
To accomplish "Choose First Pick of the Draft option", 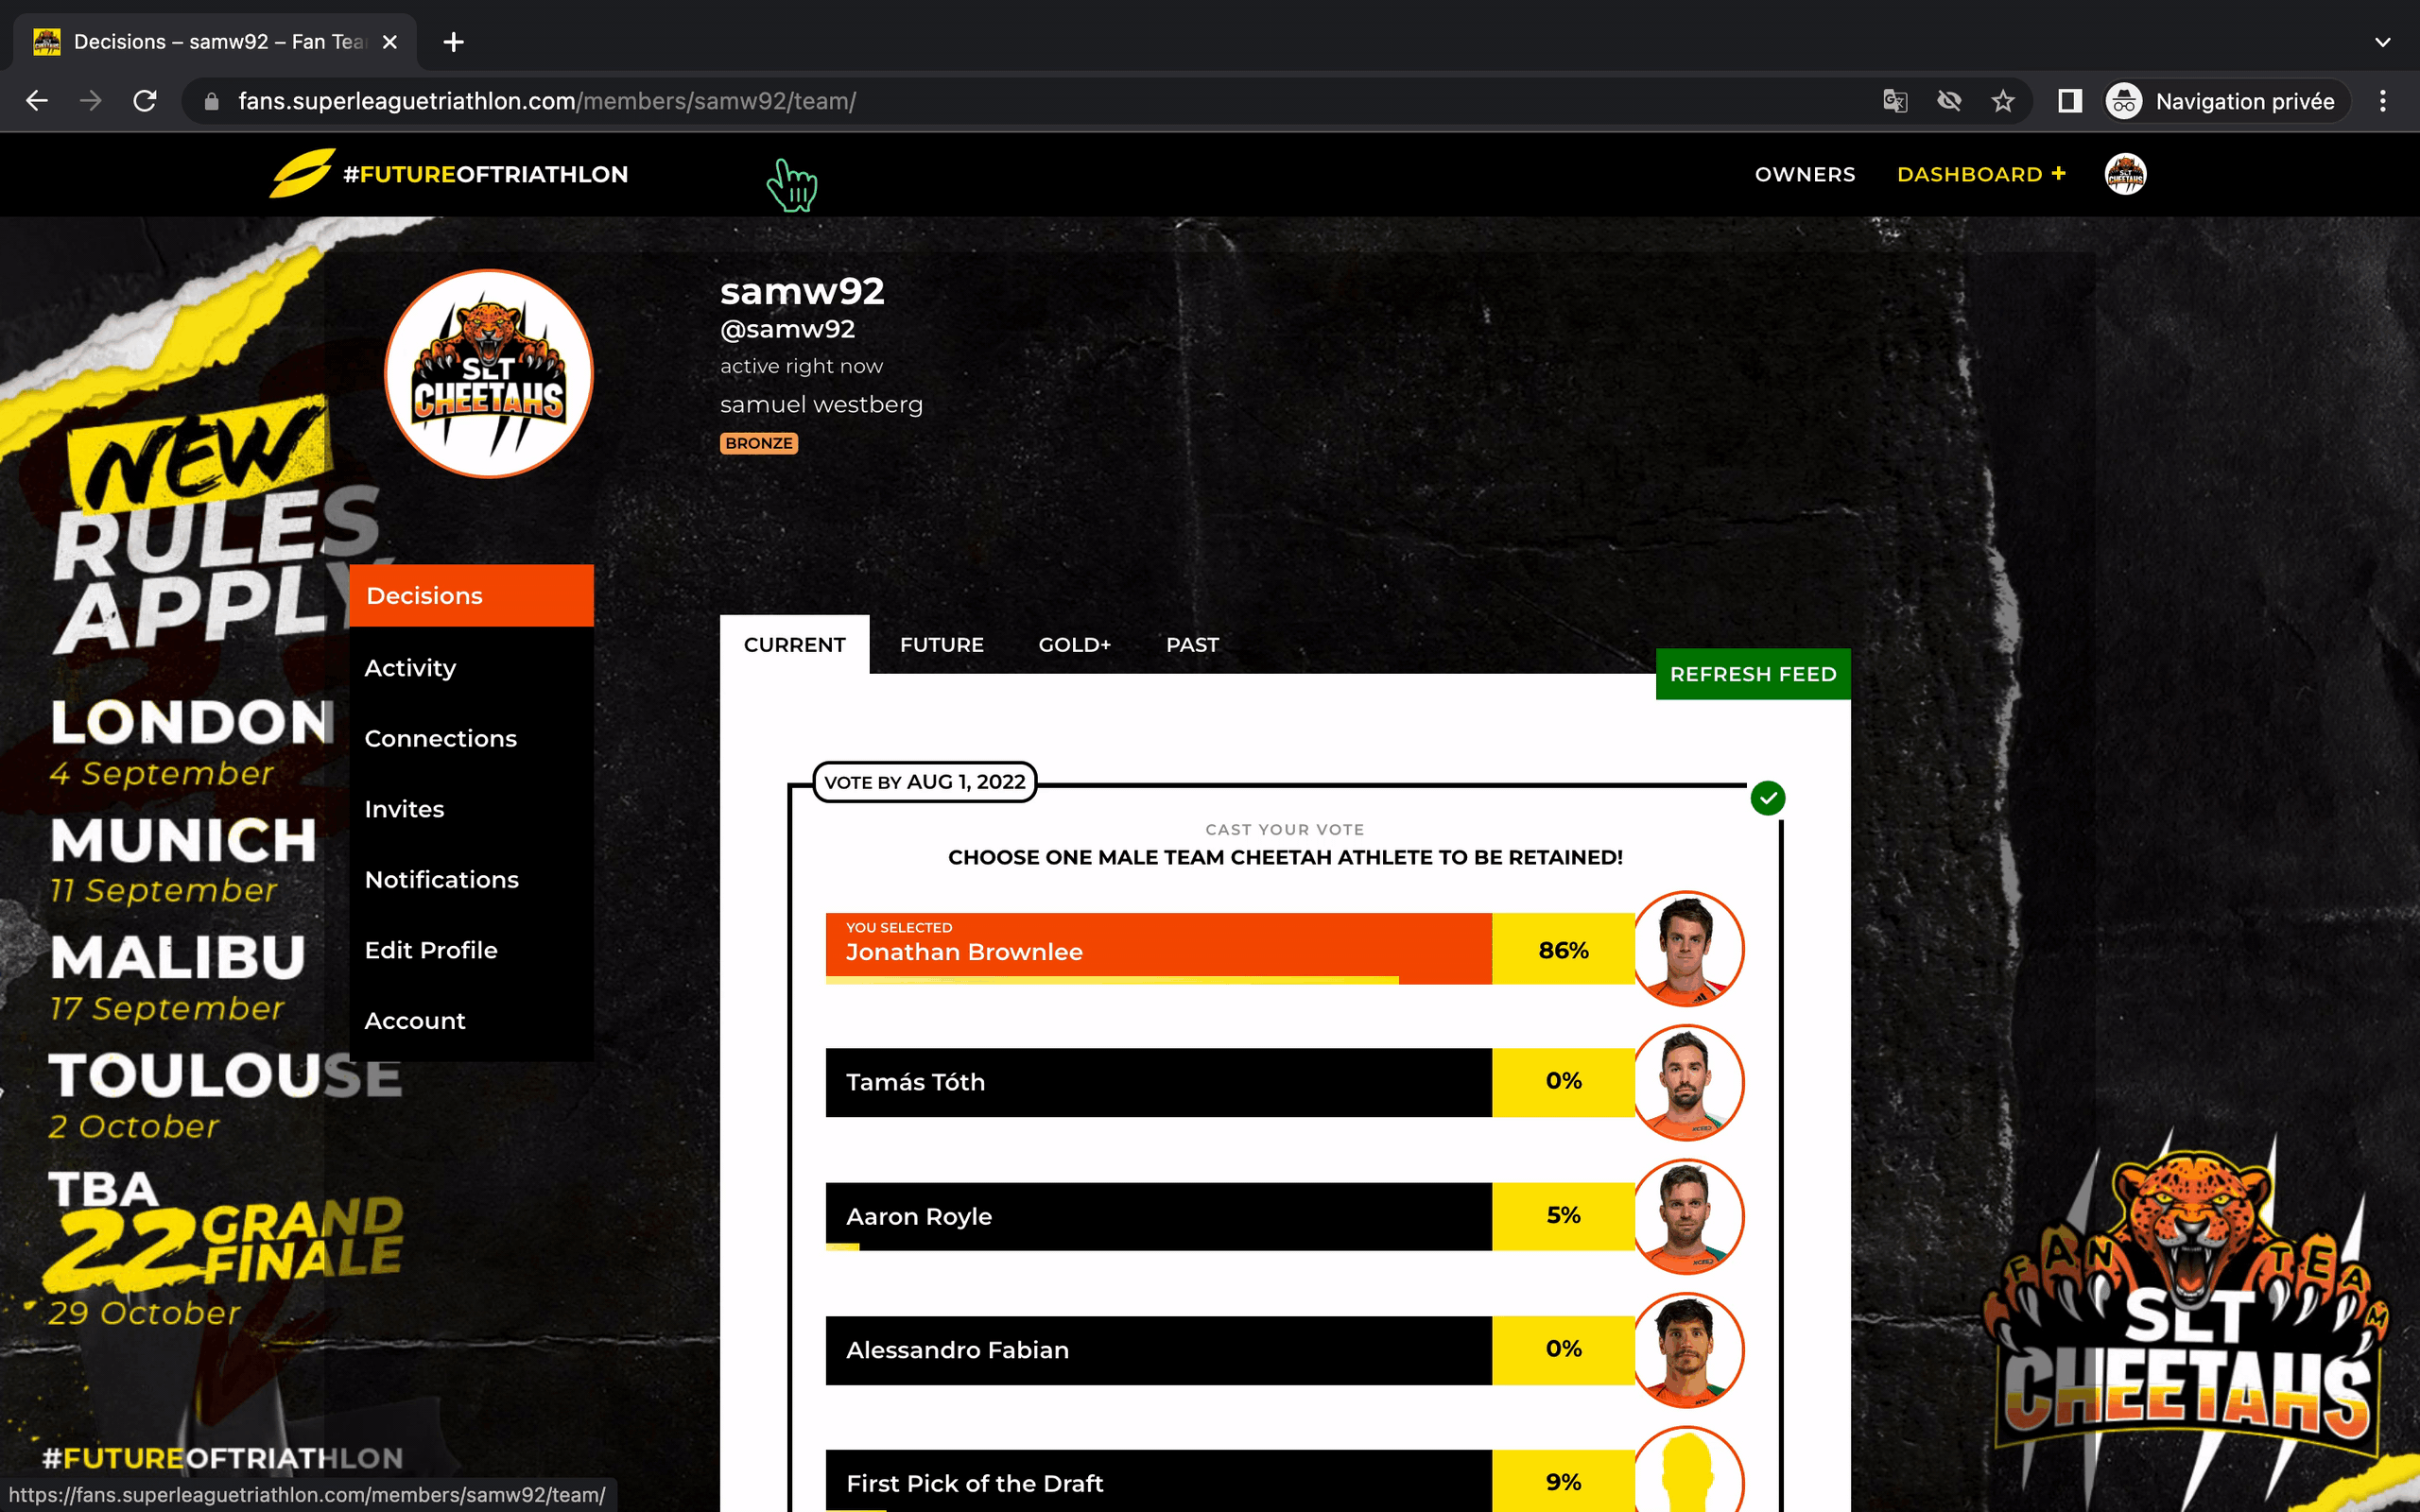I will pyautogui.click(x=1159, y=1482).
